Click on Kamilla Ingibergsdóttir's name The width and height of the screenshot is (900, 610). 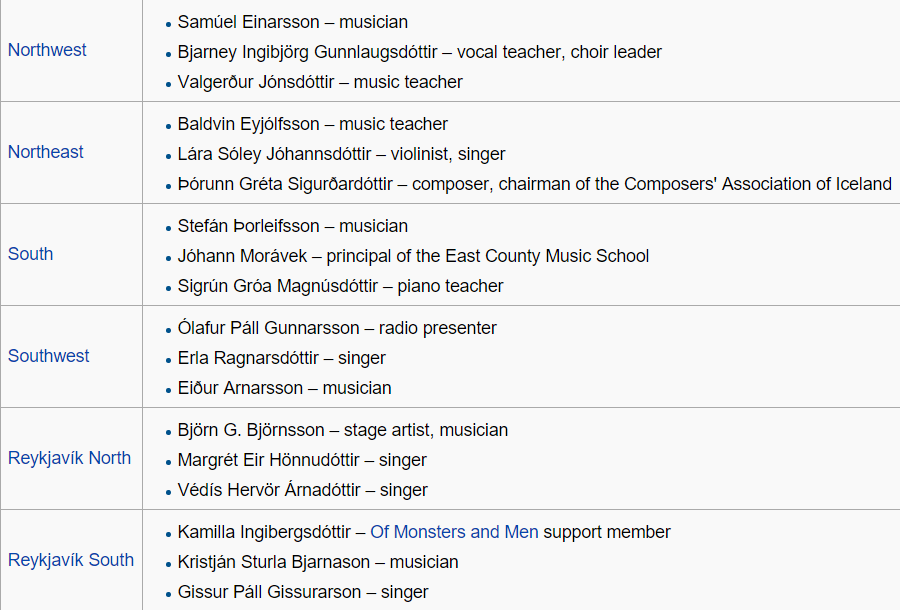click(264, 532)
